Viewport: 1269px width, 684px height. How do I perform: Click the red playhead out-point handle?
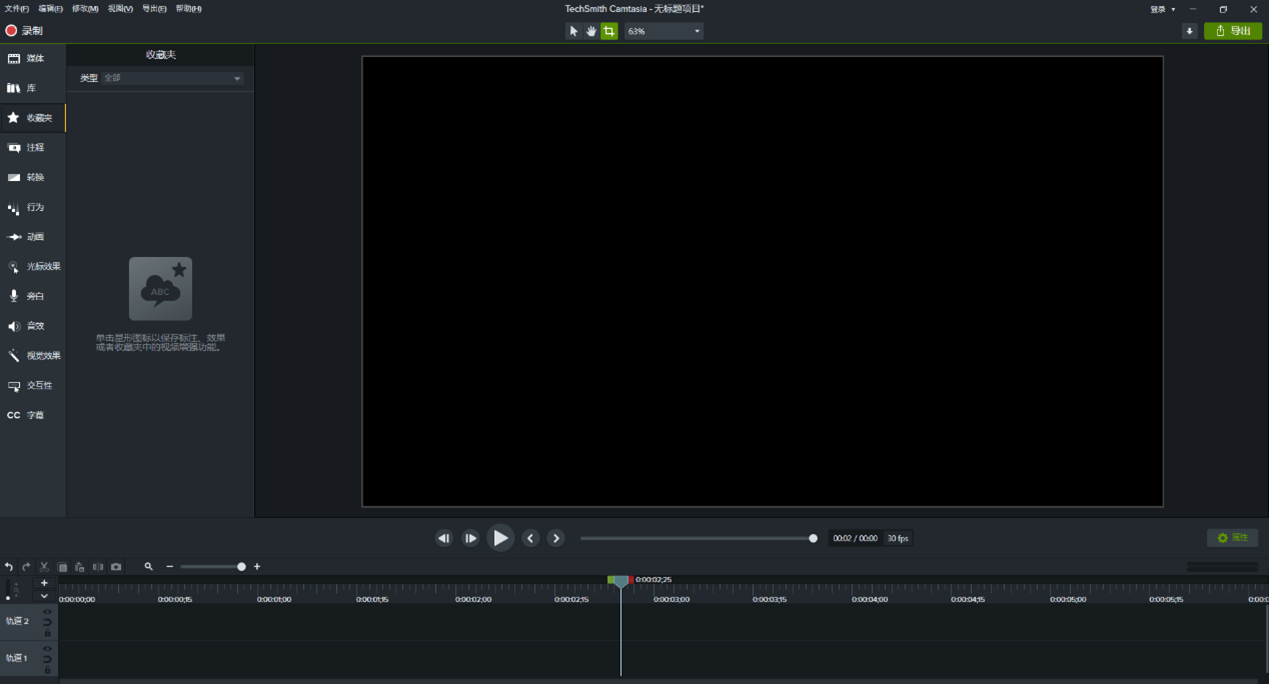tap(631, 579)
